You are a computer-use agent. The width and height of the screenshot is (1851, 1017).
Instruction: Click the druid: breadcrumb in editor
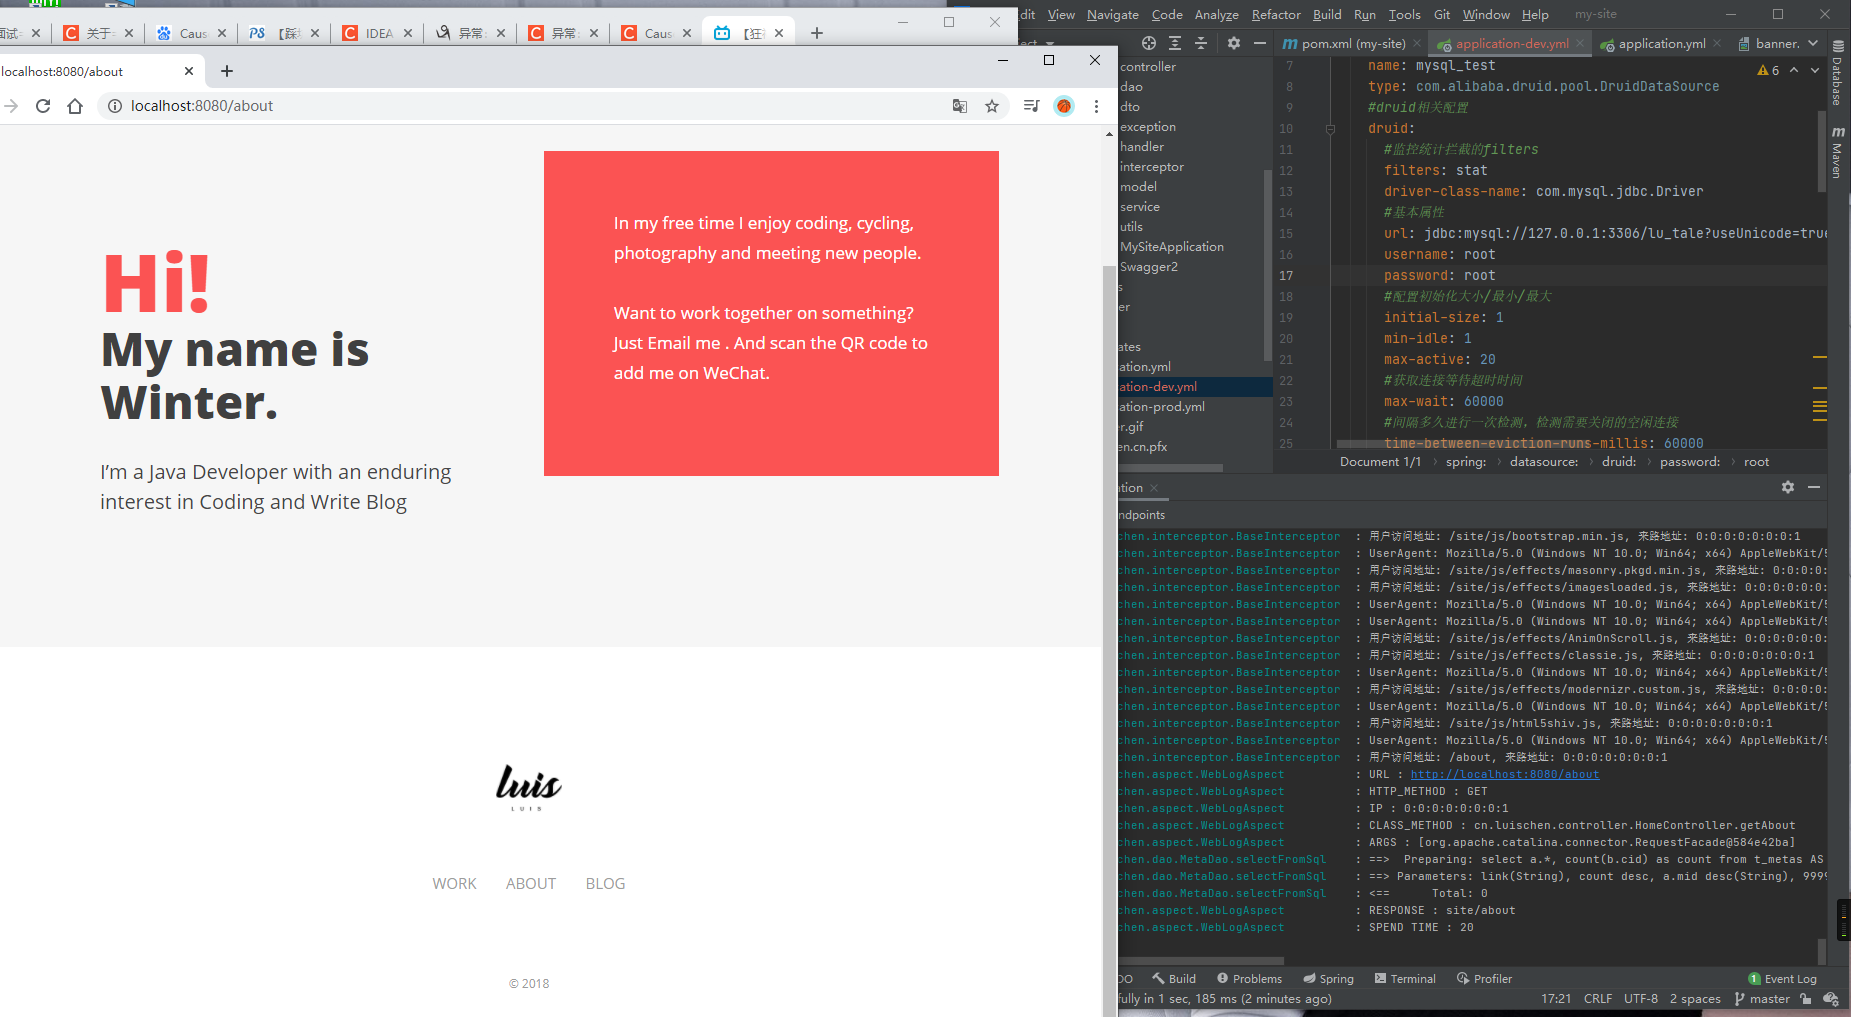(1619, 462)
